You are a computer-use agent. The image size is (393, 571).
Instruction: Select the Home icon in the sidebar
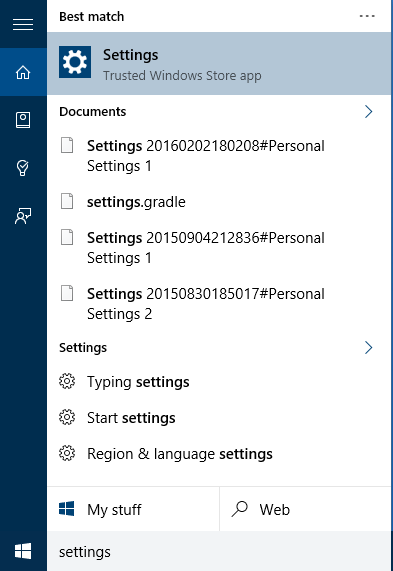coord(23,72)
